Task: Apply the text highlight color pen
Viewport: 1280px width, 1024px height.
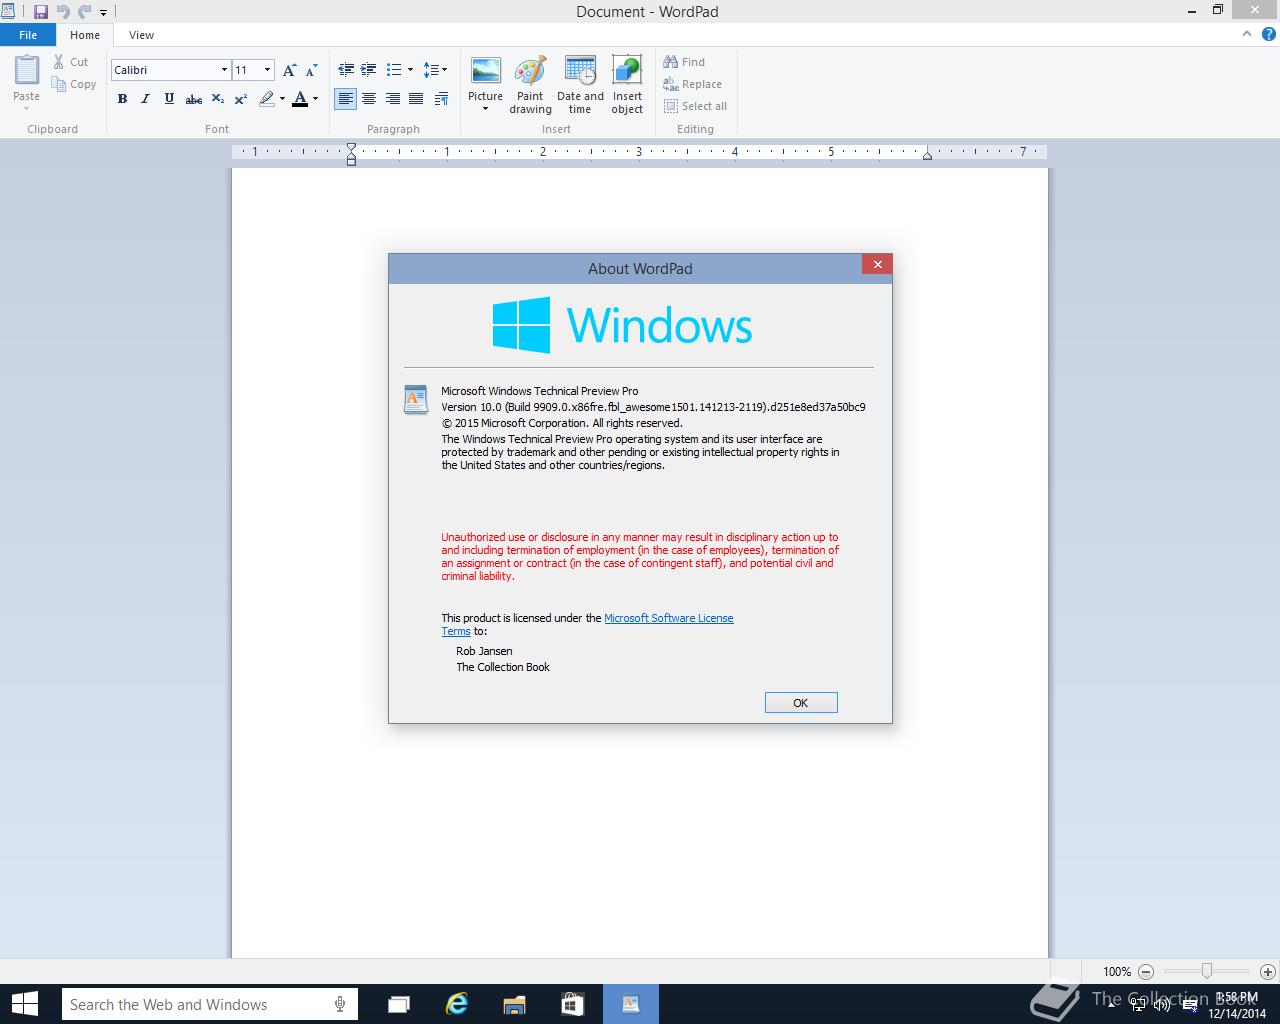Action: pyautogui.click(x=266, y=99)
